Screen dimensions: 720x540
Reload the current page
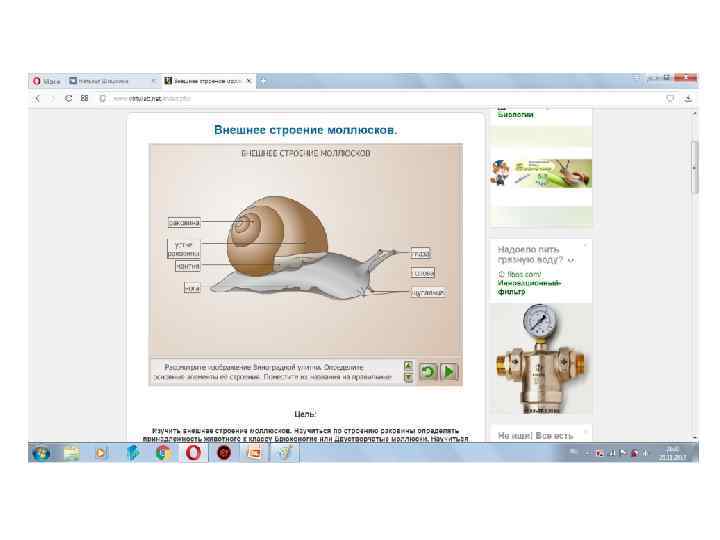[68, 98]
